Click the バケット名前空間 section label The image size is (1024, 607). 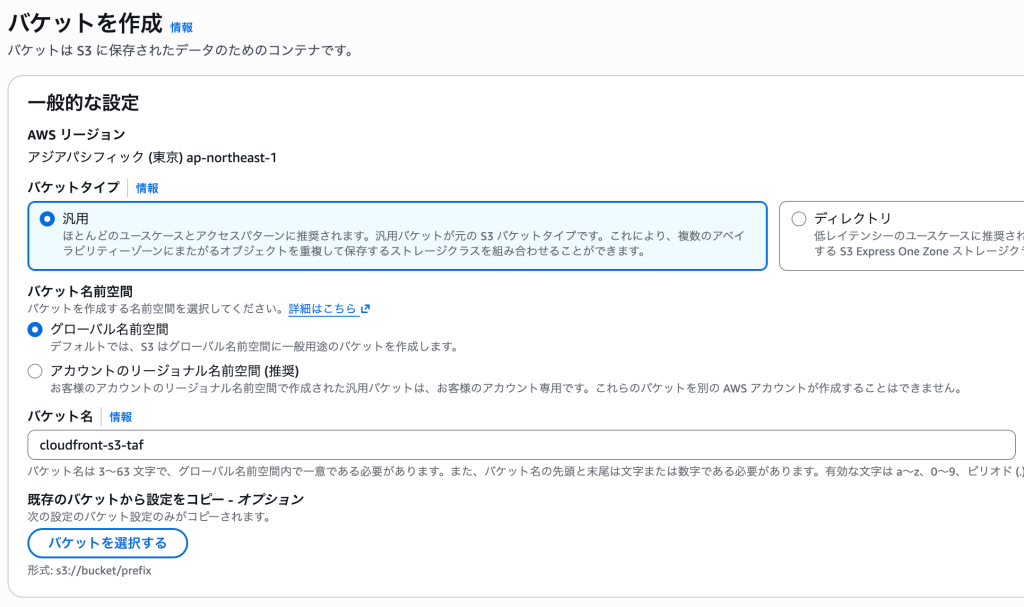click(x=80, y=291)
